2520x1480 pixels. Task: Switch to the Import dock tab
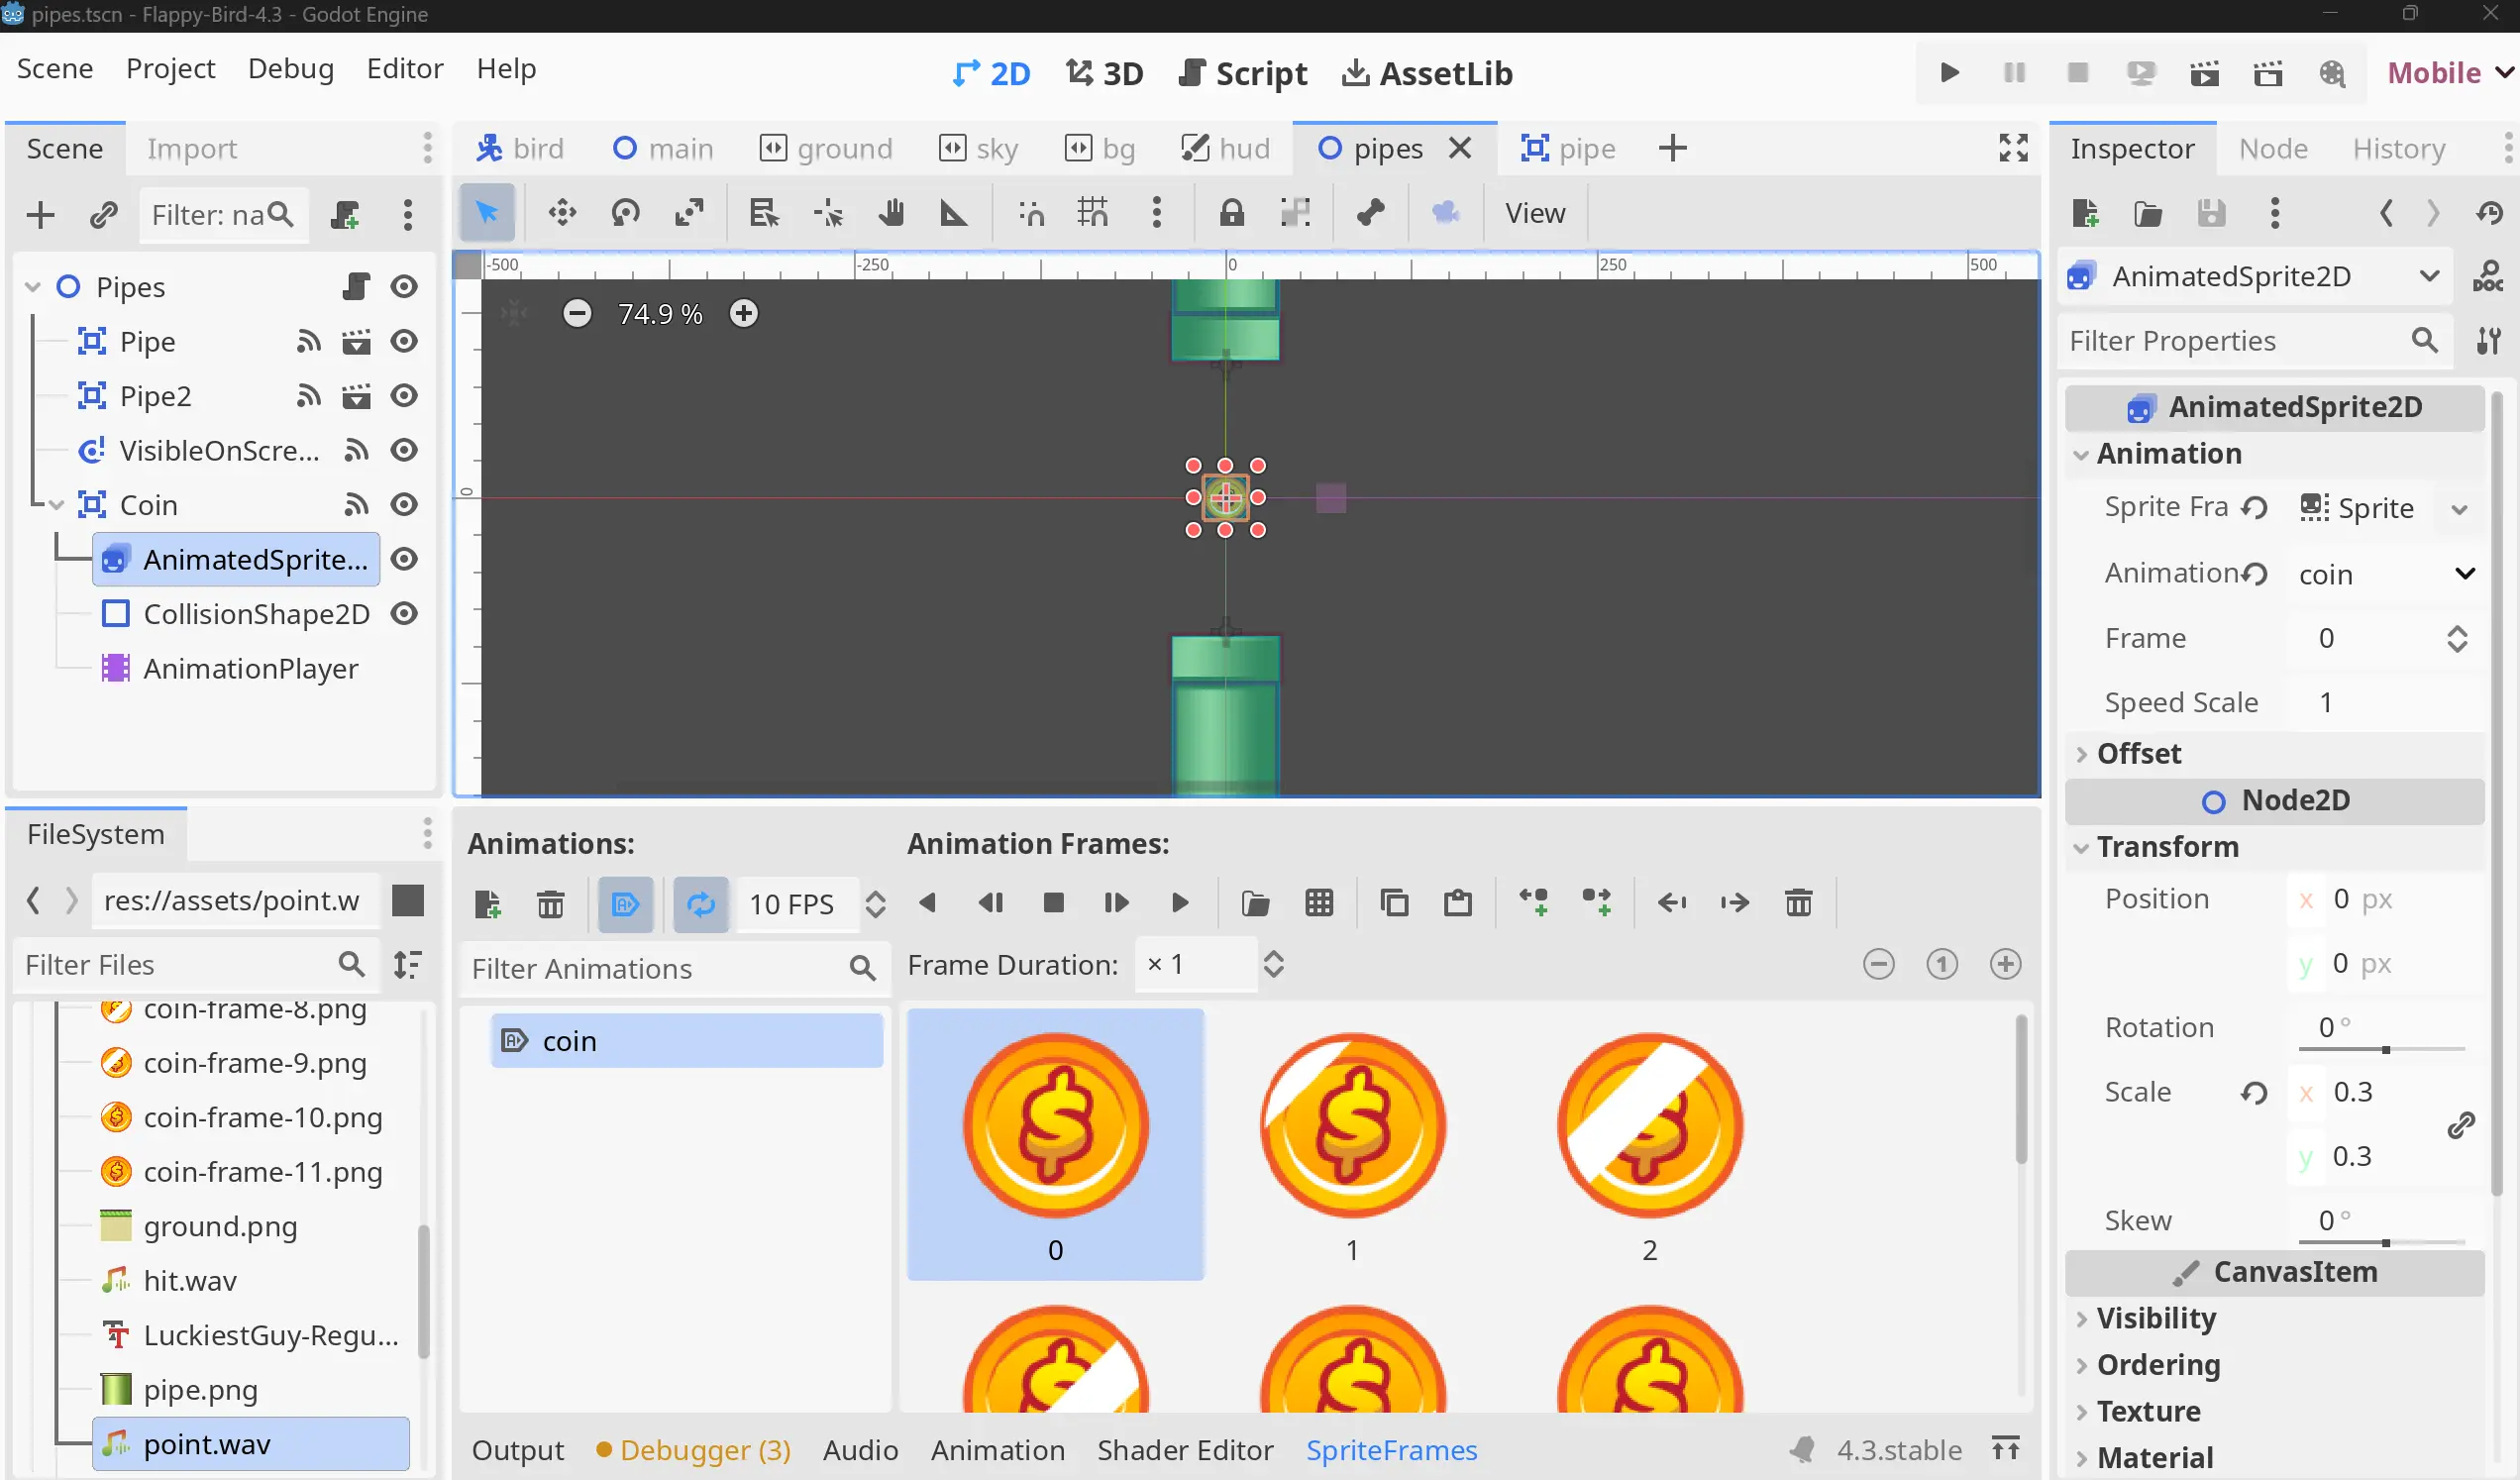(192, 149)
